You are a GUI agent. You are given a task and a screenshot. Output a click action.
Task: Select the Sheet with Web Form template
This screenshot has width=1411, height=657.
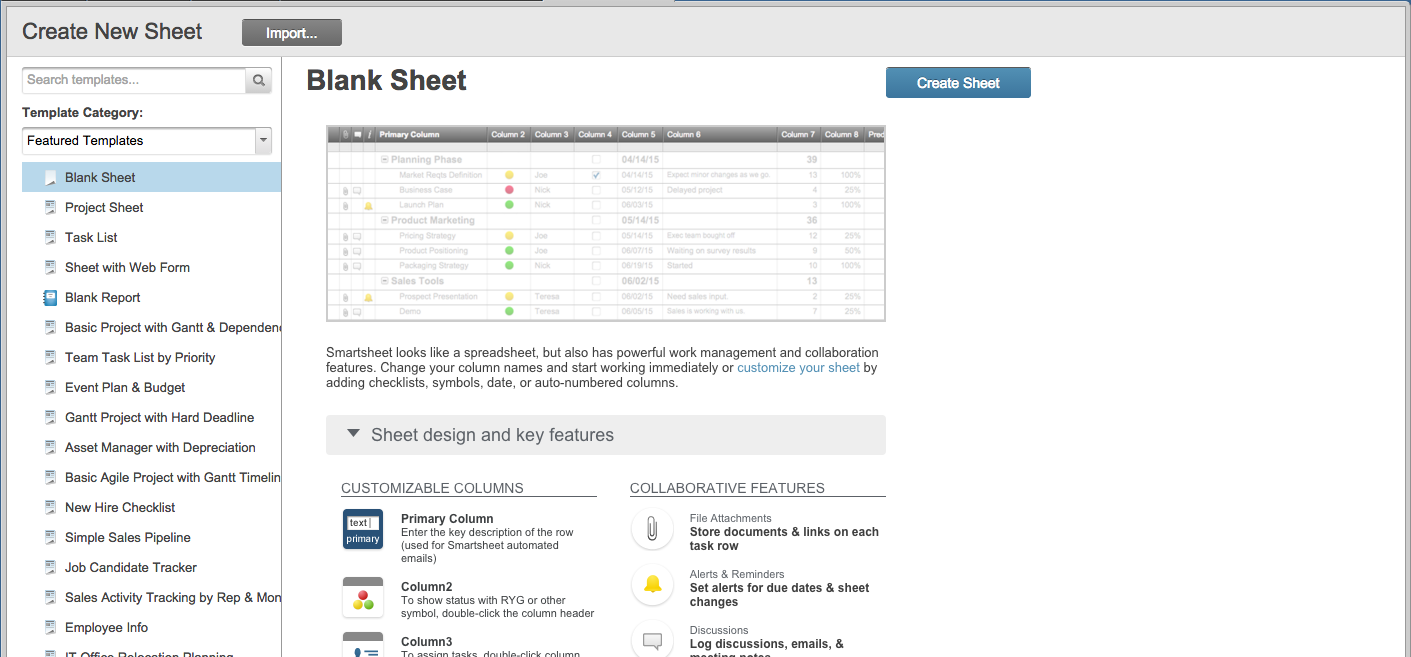(152, 268)
